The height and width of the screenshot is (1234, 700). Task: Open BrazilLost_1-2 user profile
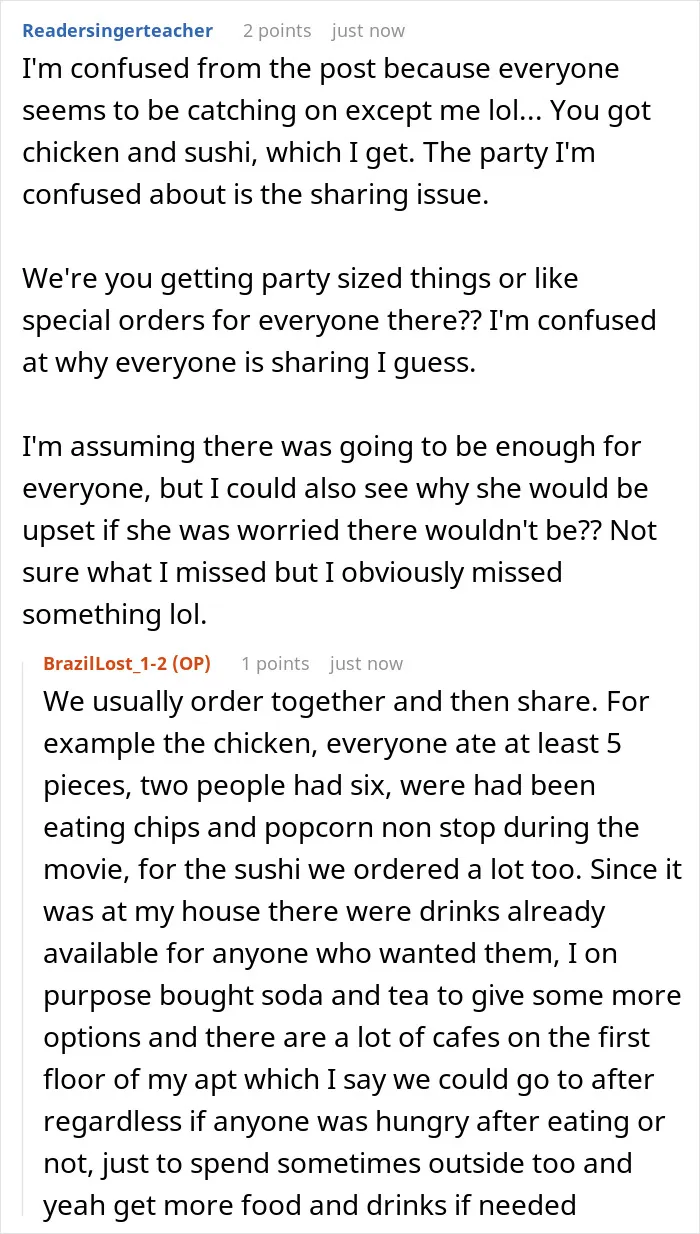coord(106,664)
